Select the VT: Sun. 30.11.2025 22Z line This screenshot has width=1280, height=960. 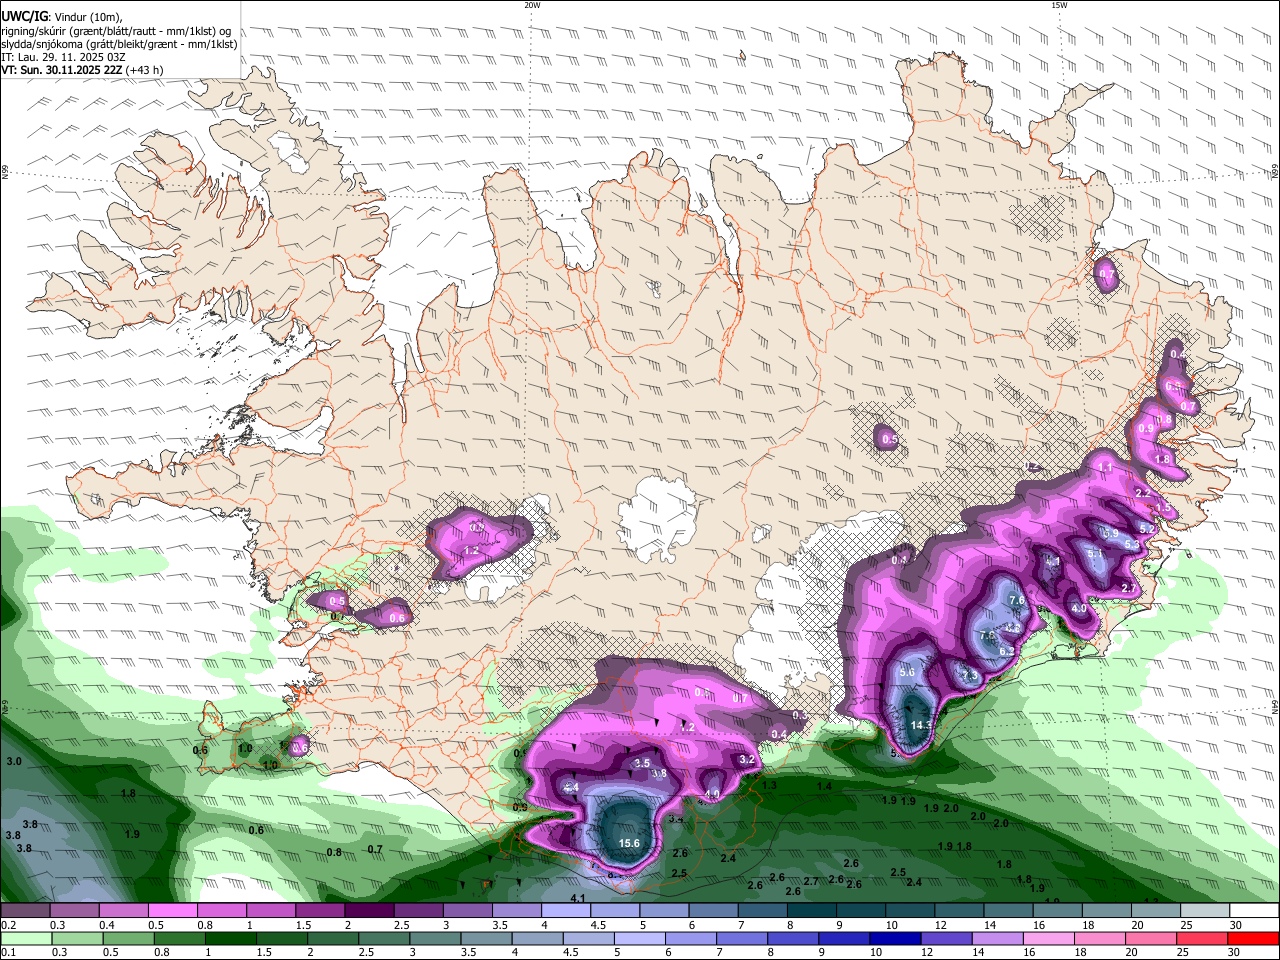[x=82, y=70]
